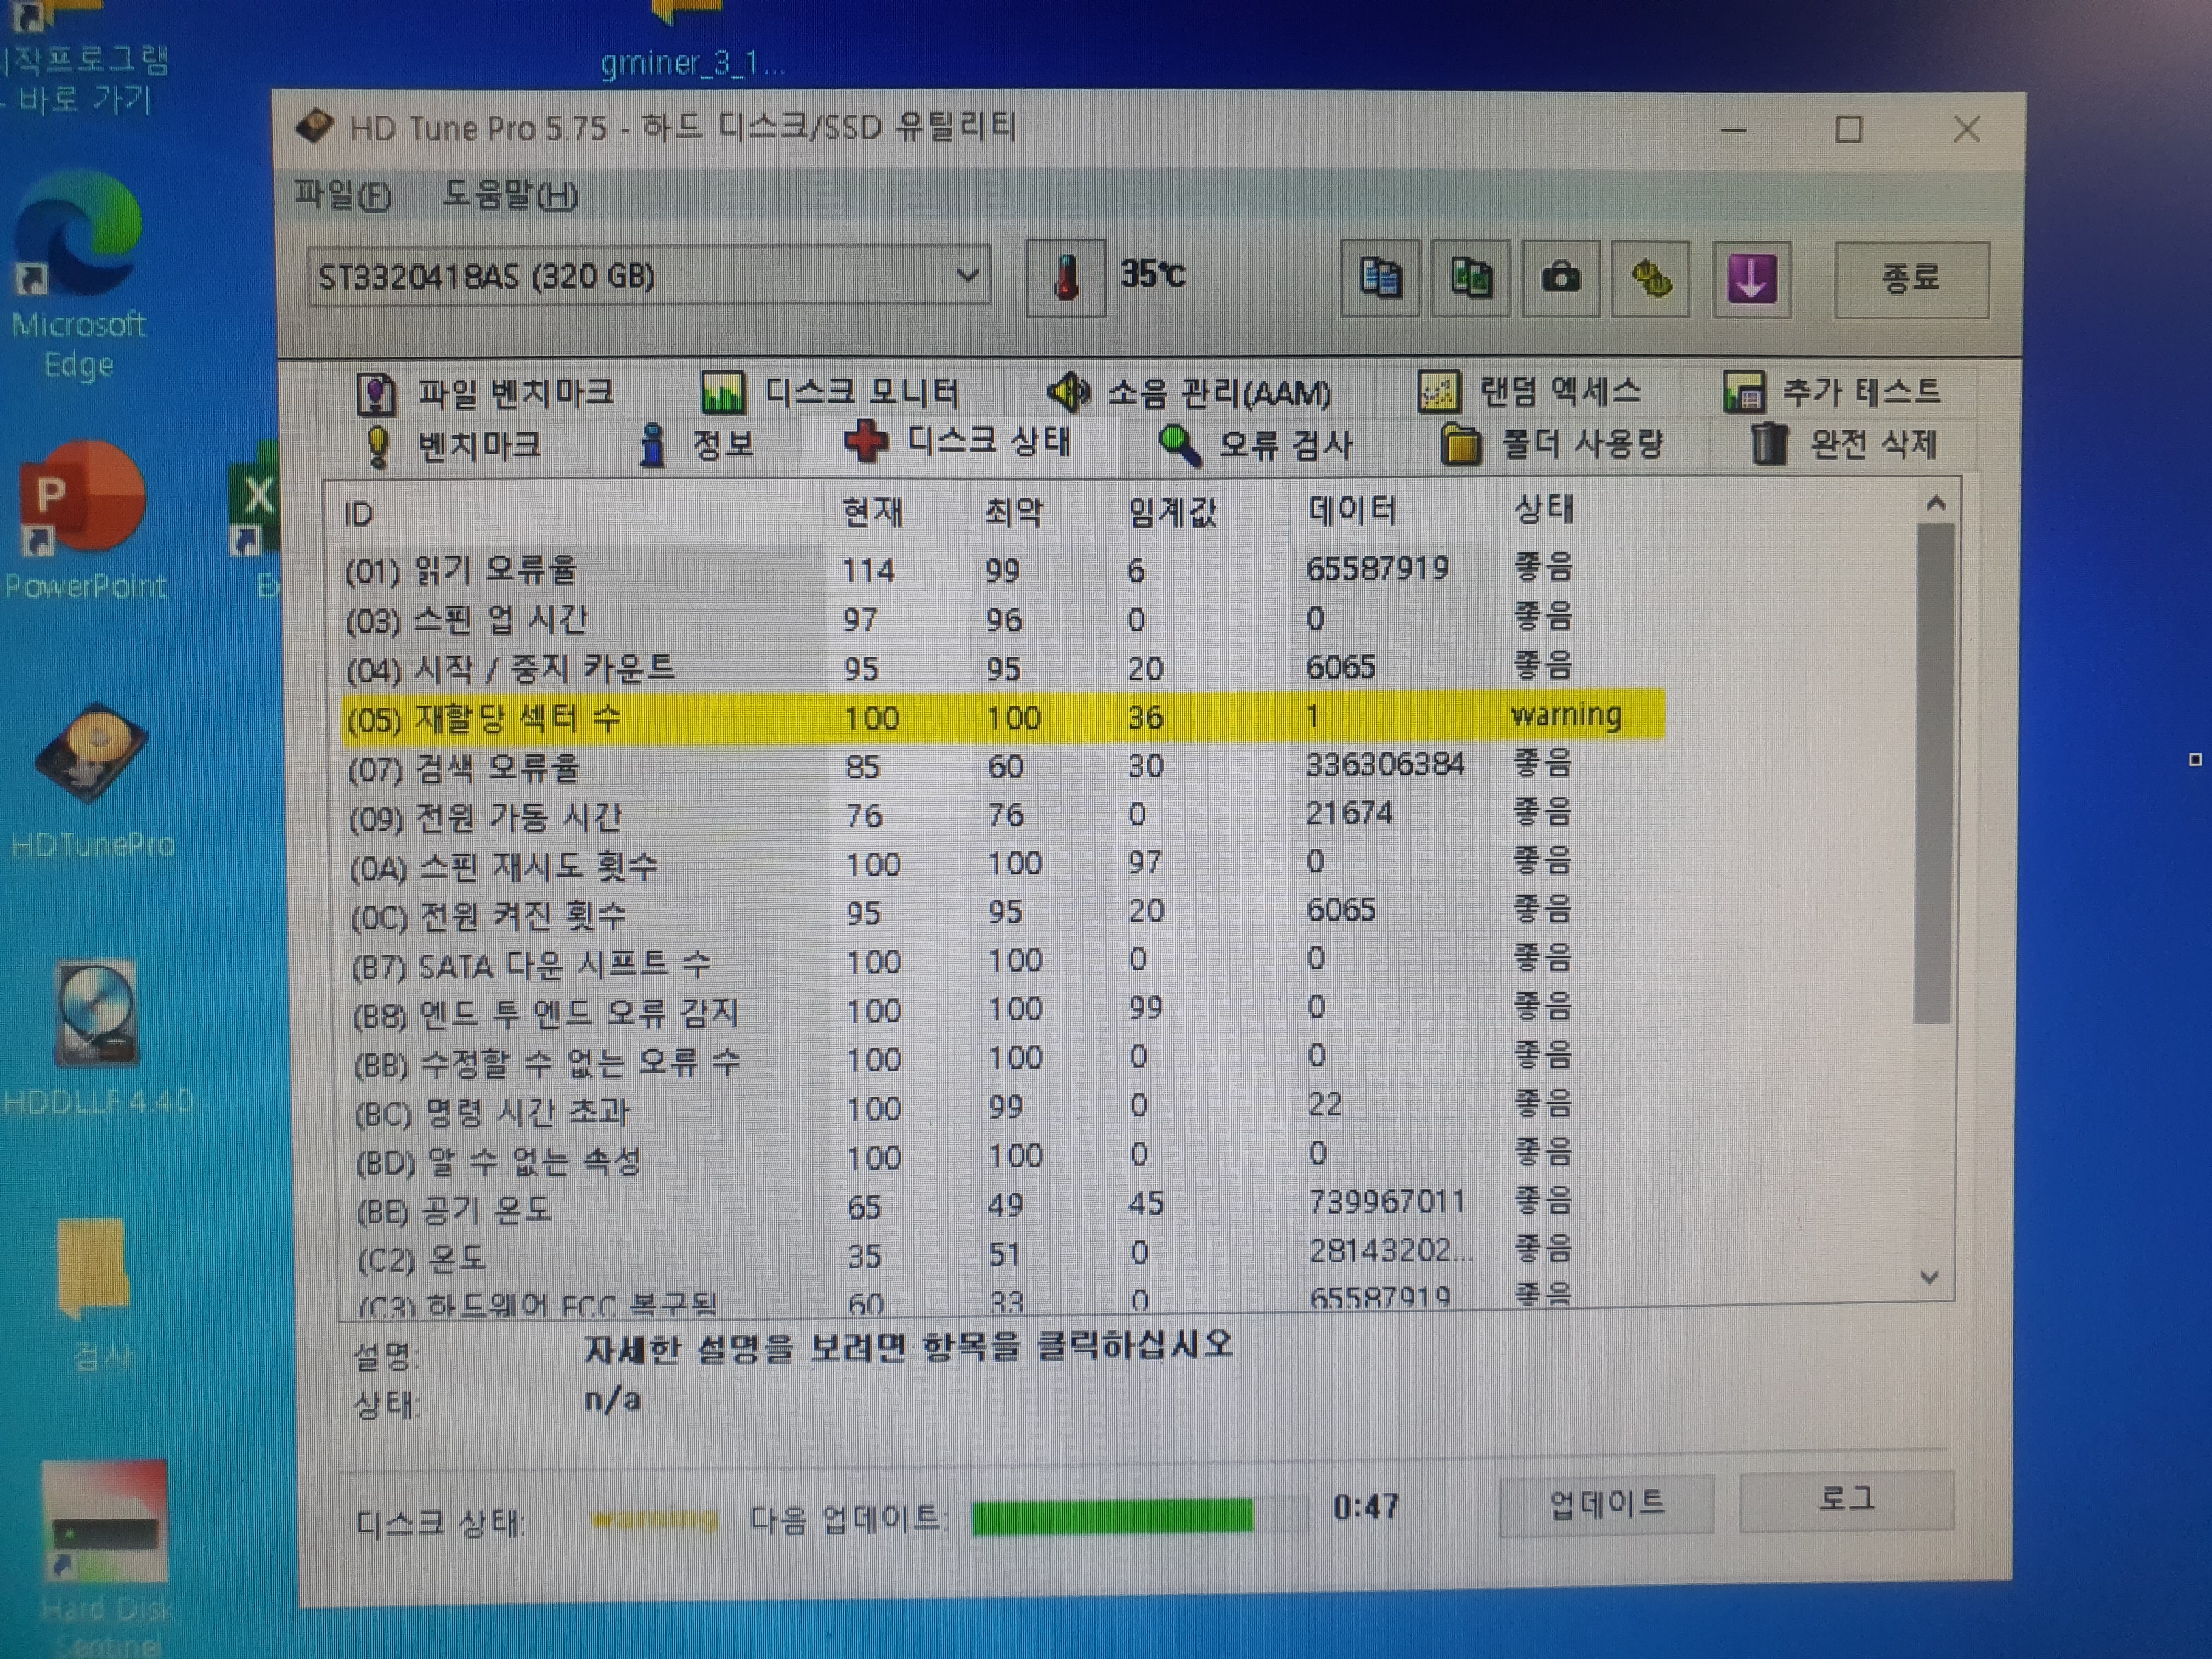
Task: Switch to the 랜덤 엑세스 tab
Action: point(1530,392)
